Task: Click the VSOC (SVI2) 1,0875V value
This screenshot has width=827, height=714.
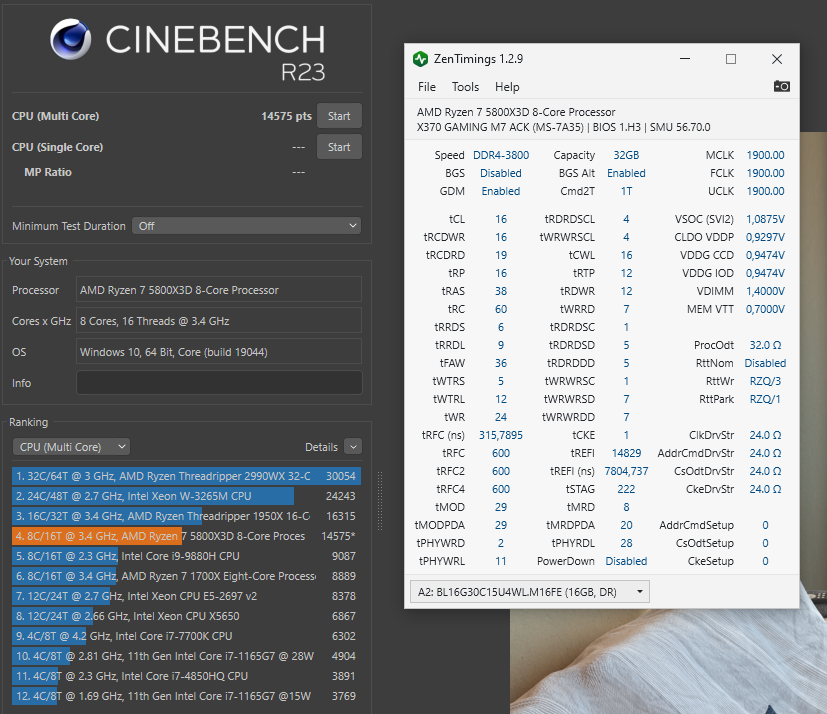Action: tap(765, 219)
